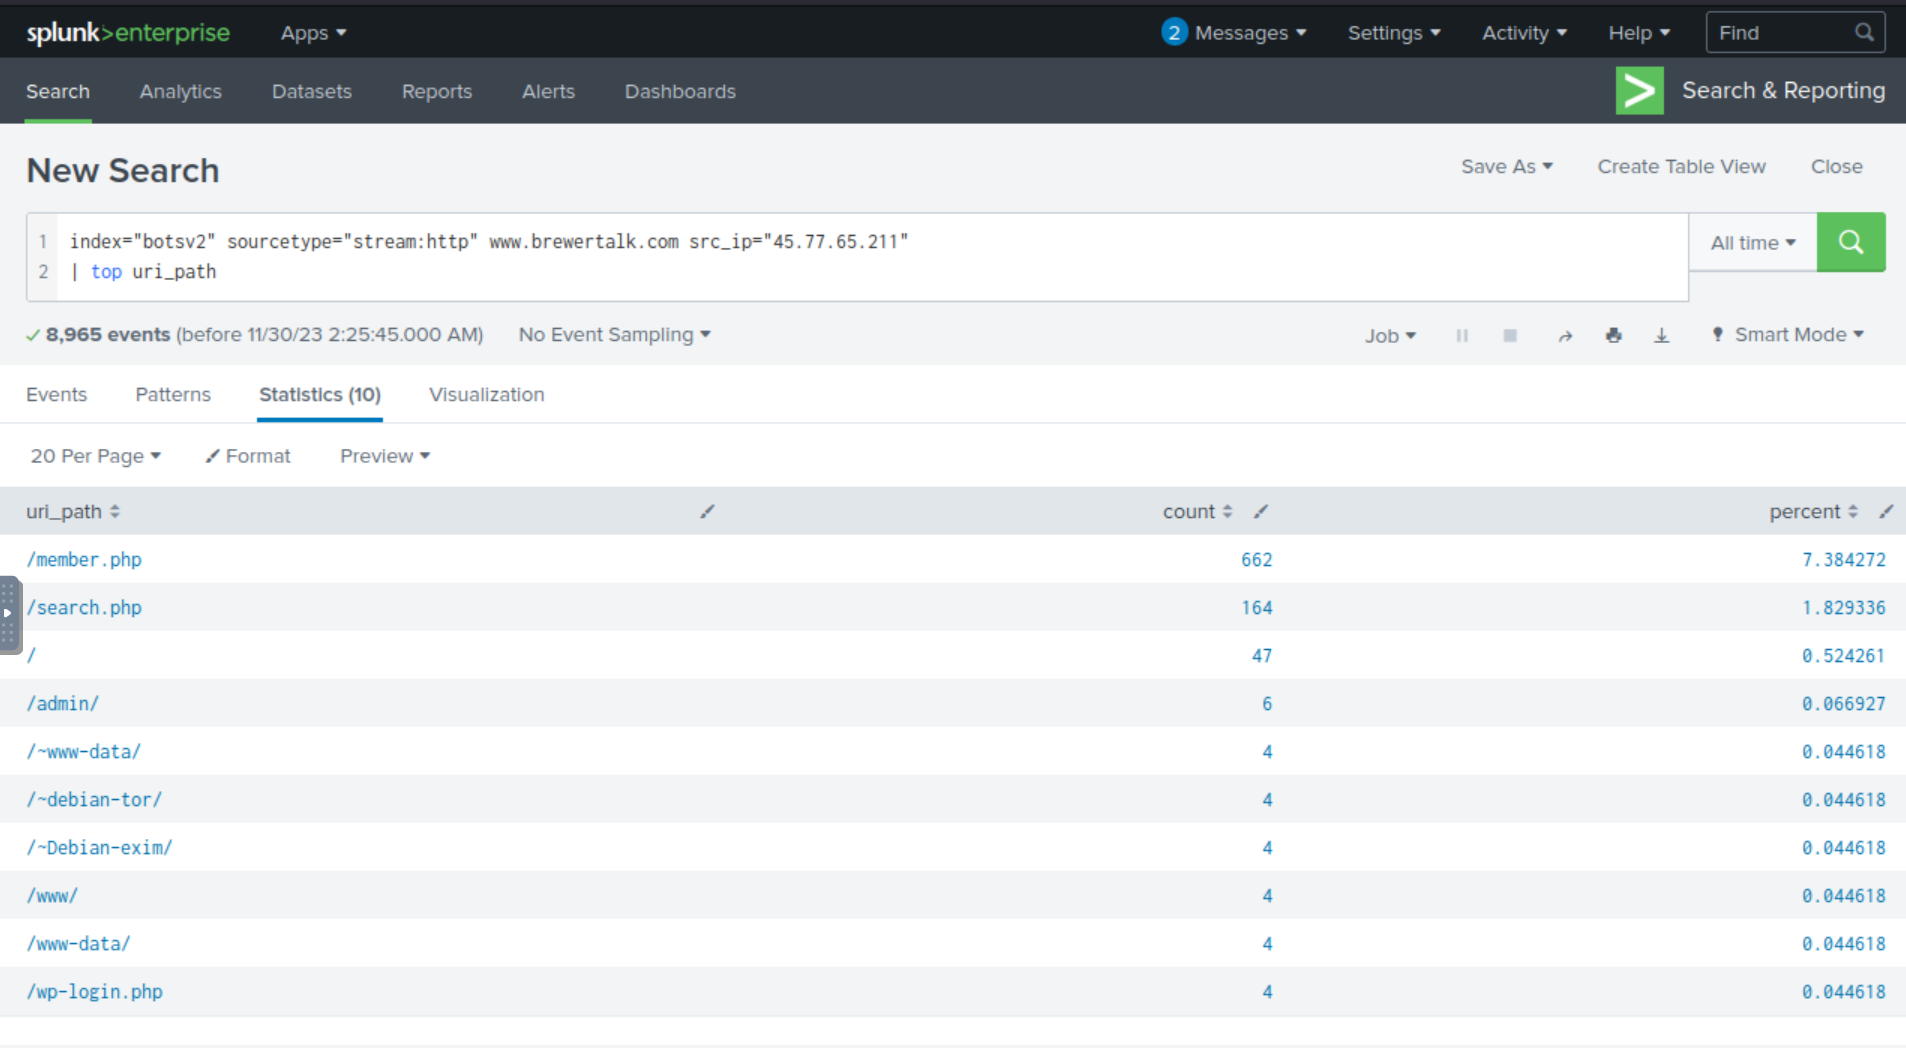Go to the Alerts nav tab
The width and height of the screenshot is (1906, 1048).
[548, 91]
